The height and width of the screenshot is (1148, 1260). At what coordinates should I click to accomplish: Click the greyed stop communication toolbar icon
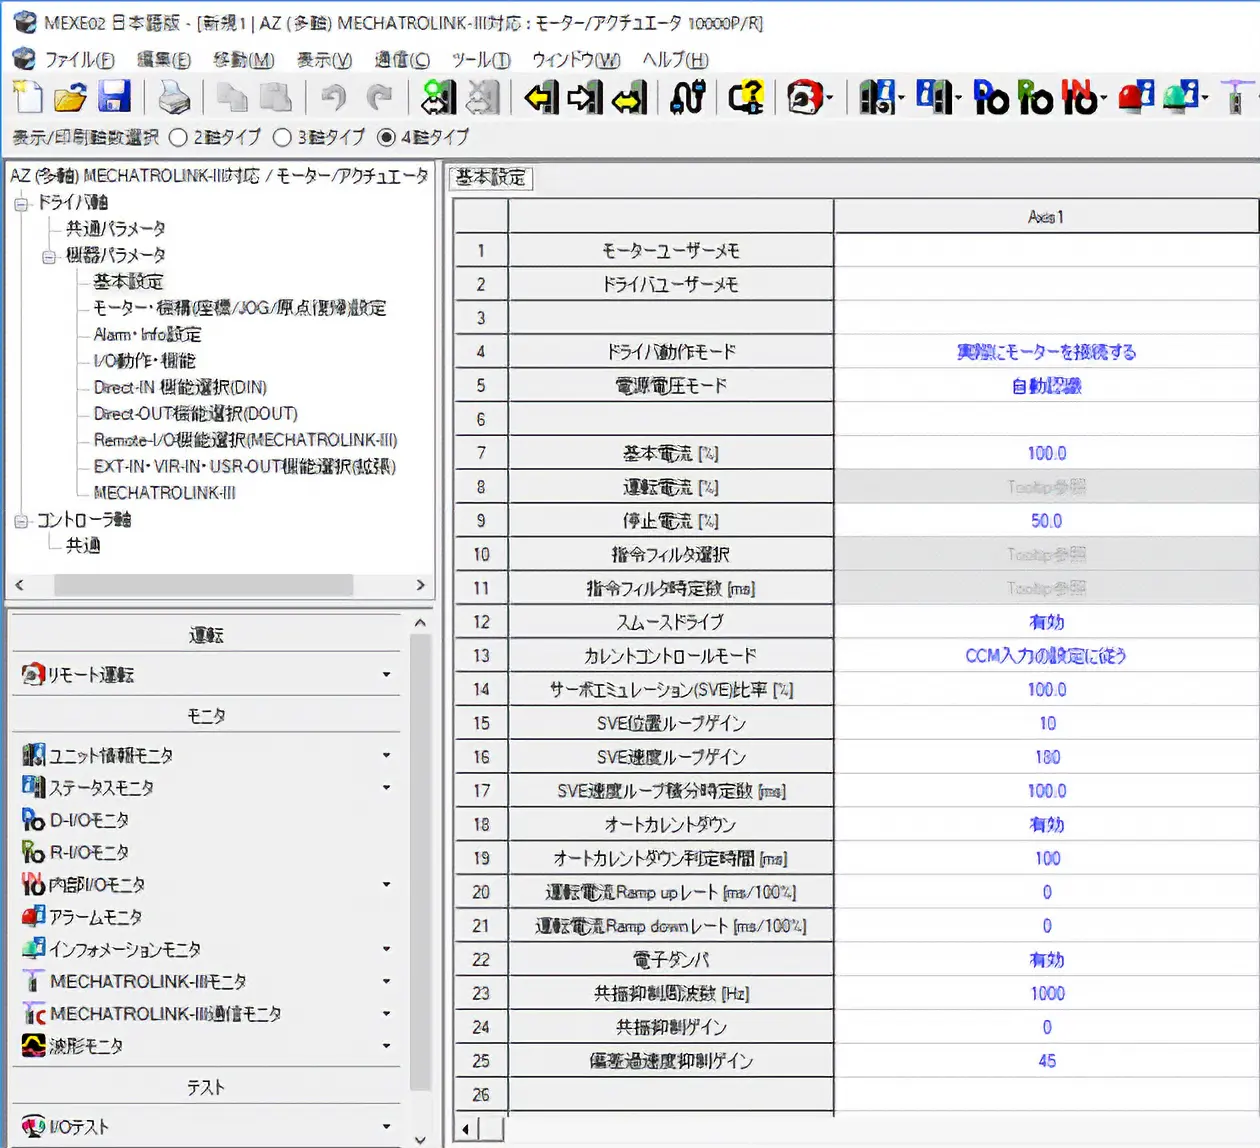483,97
